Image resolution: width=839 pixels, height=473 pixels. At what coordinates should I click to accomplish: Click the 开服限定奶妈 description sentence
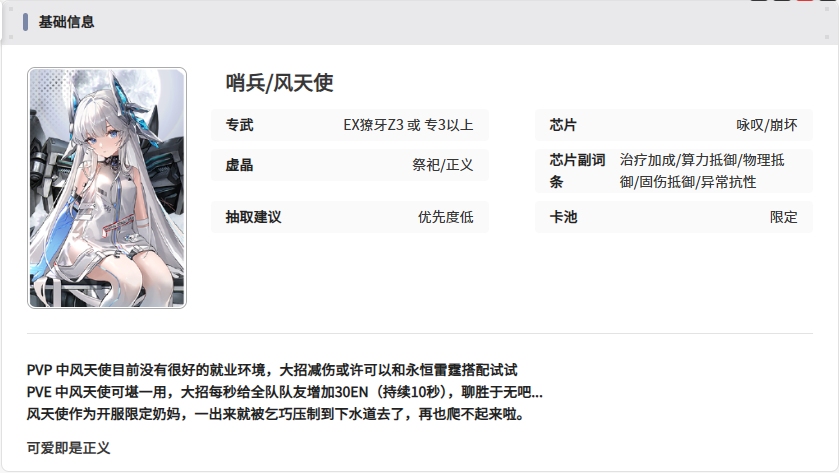[275, 413]
